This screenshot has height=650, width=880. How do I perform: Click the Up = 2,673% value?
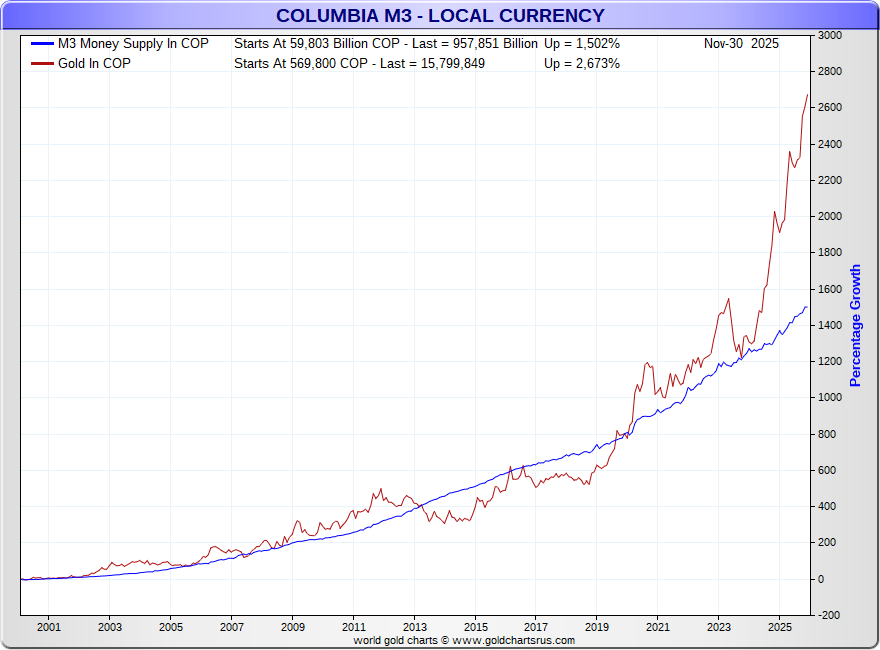(581, 63)
